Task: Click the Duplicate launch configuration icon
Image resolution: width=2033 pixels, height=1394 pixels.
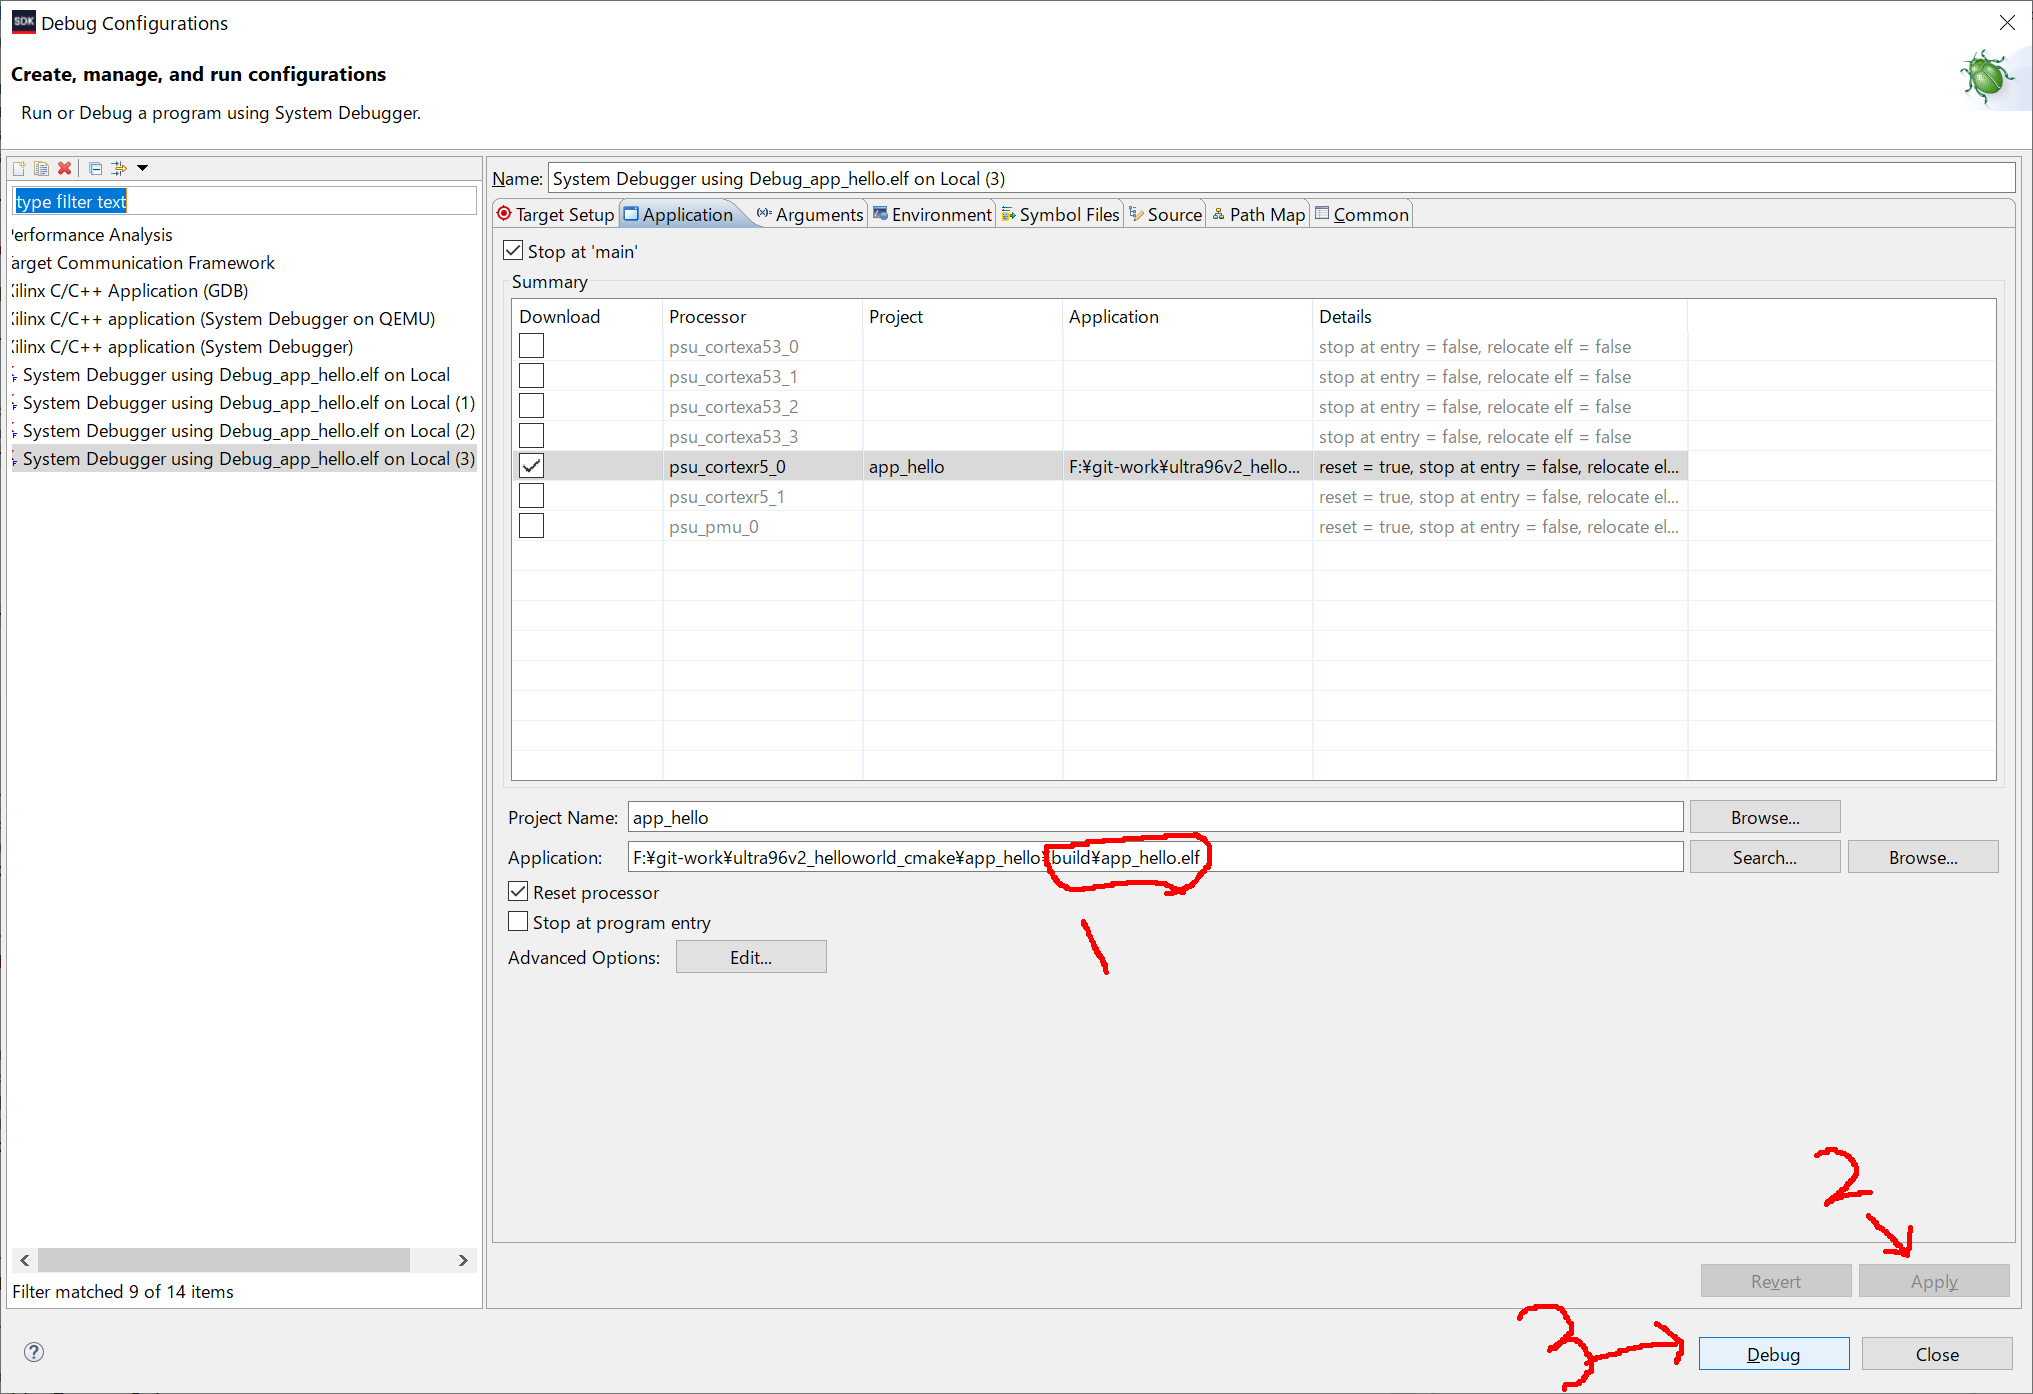Action: [x=41, y=168]
